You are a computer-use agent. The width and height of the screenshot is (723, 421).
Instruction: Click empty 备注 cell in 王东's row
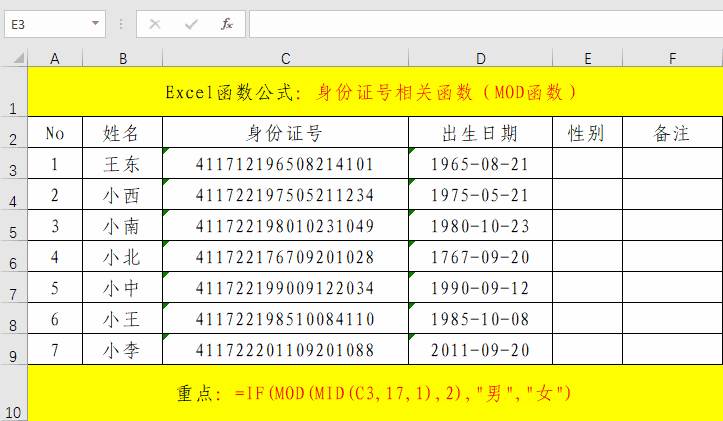pyautogui.click(x=673, y=164)
